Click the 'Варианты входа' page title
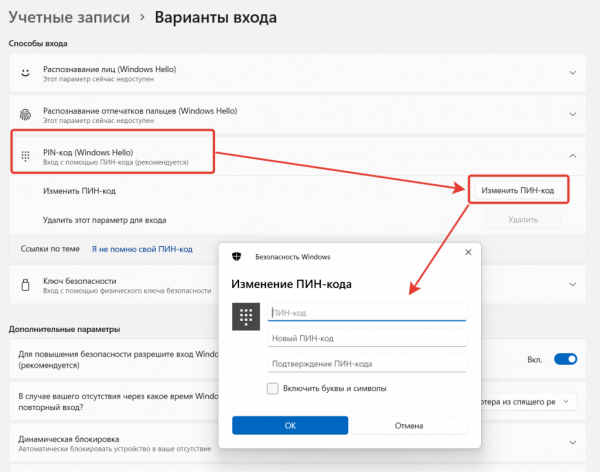This screenshot has width=600, height=472. click(215, 18)
